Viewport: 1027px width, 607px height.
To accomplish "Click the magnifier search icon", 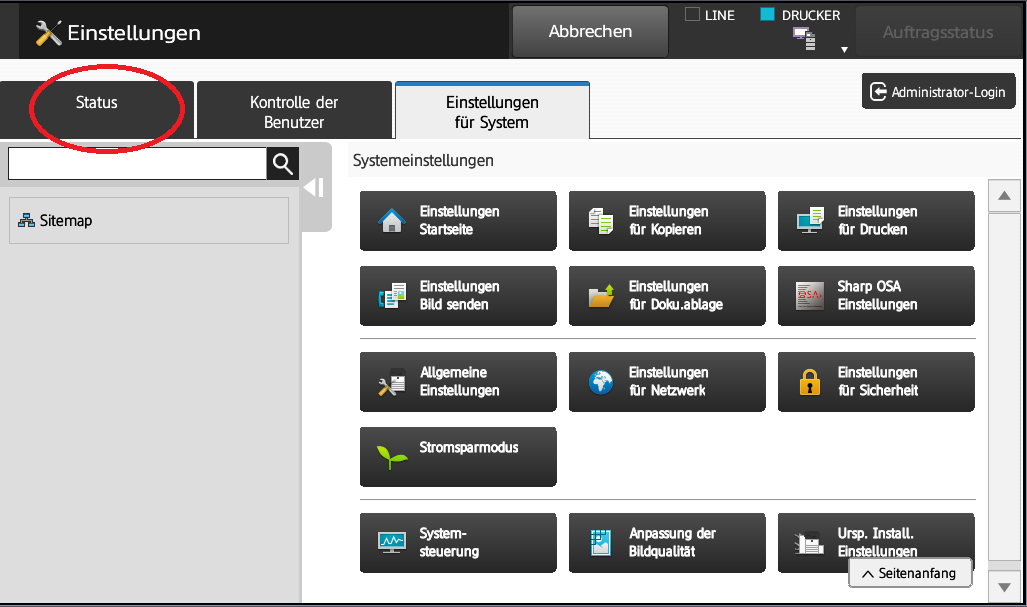I will click(282, 164).
